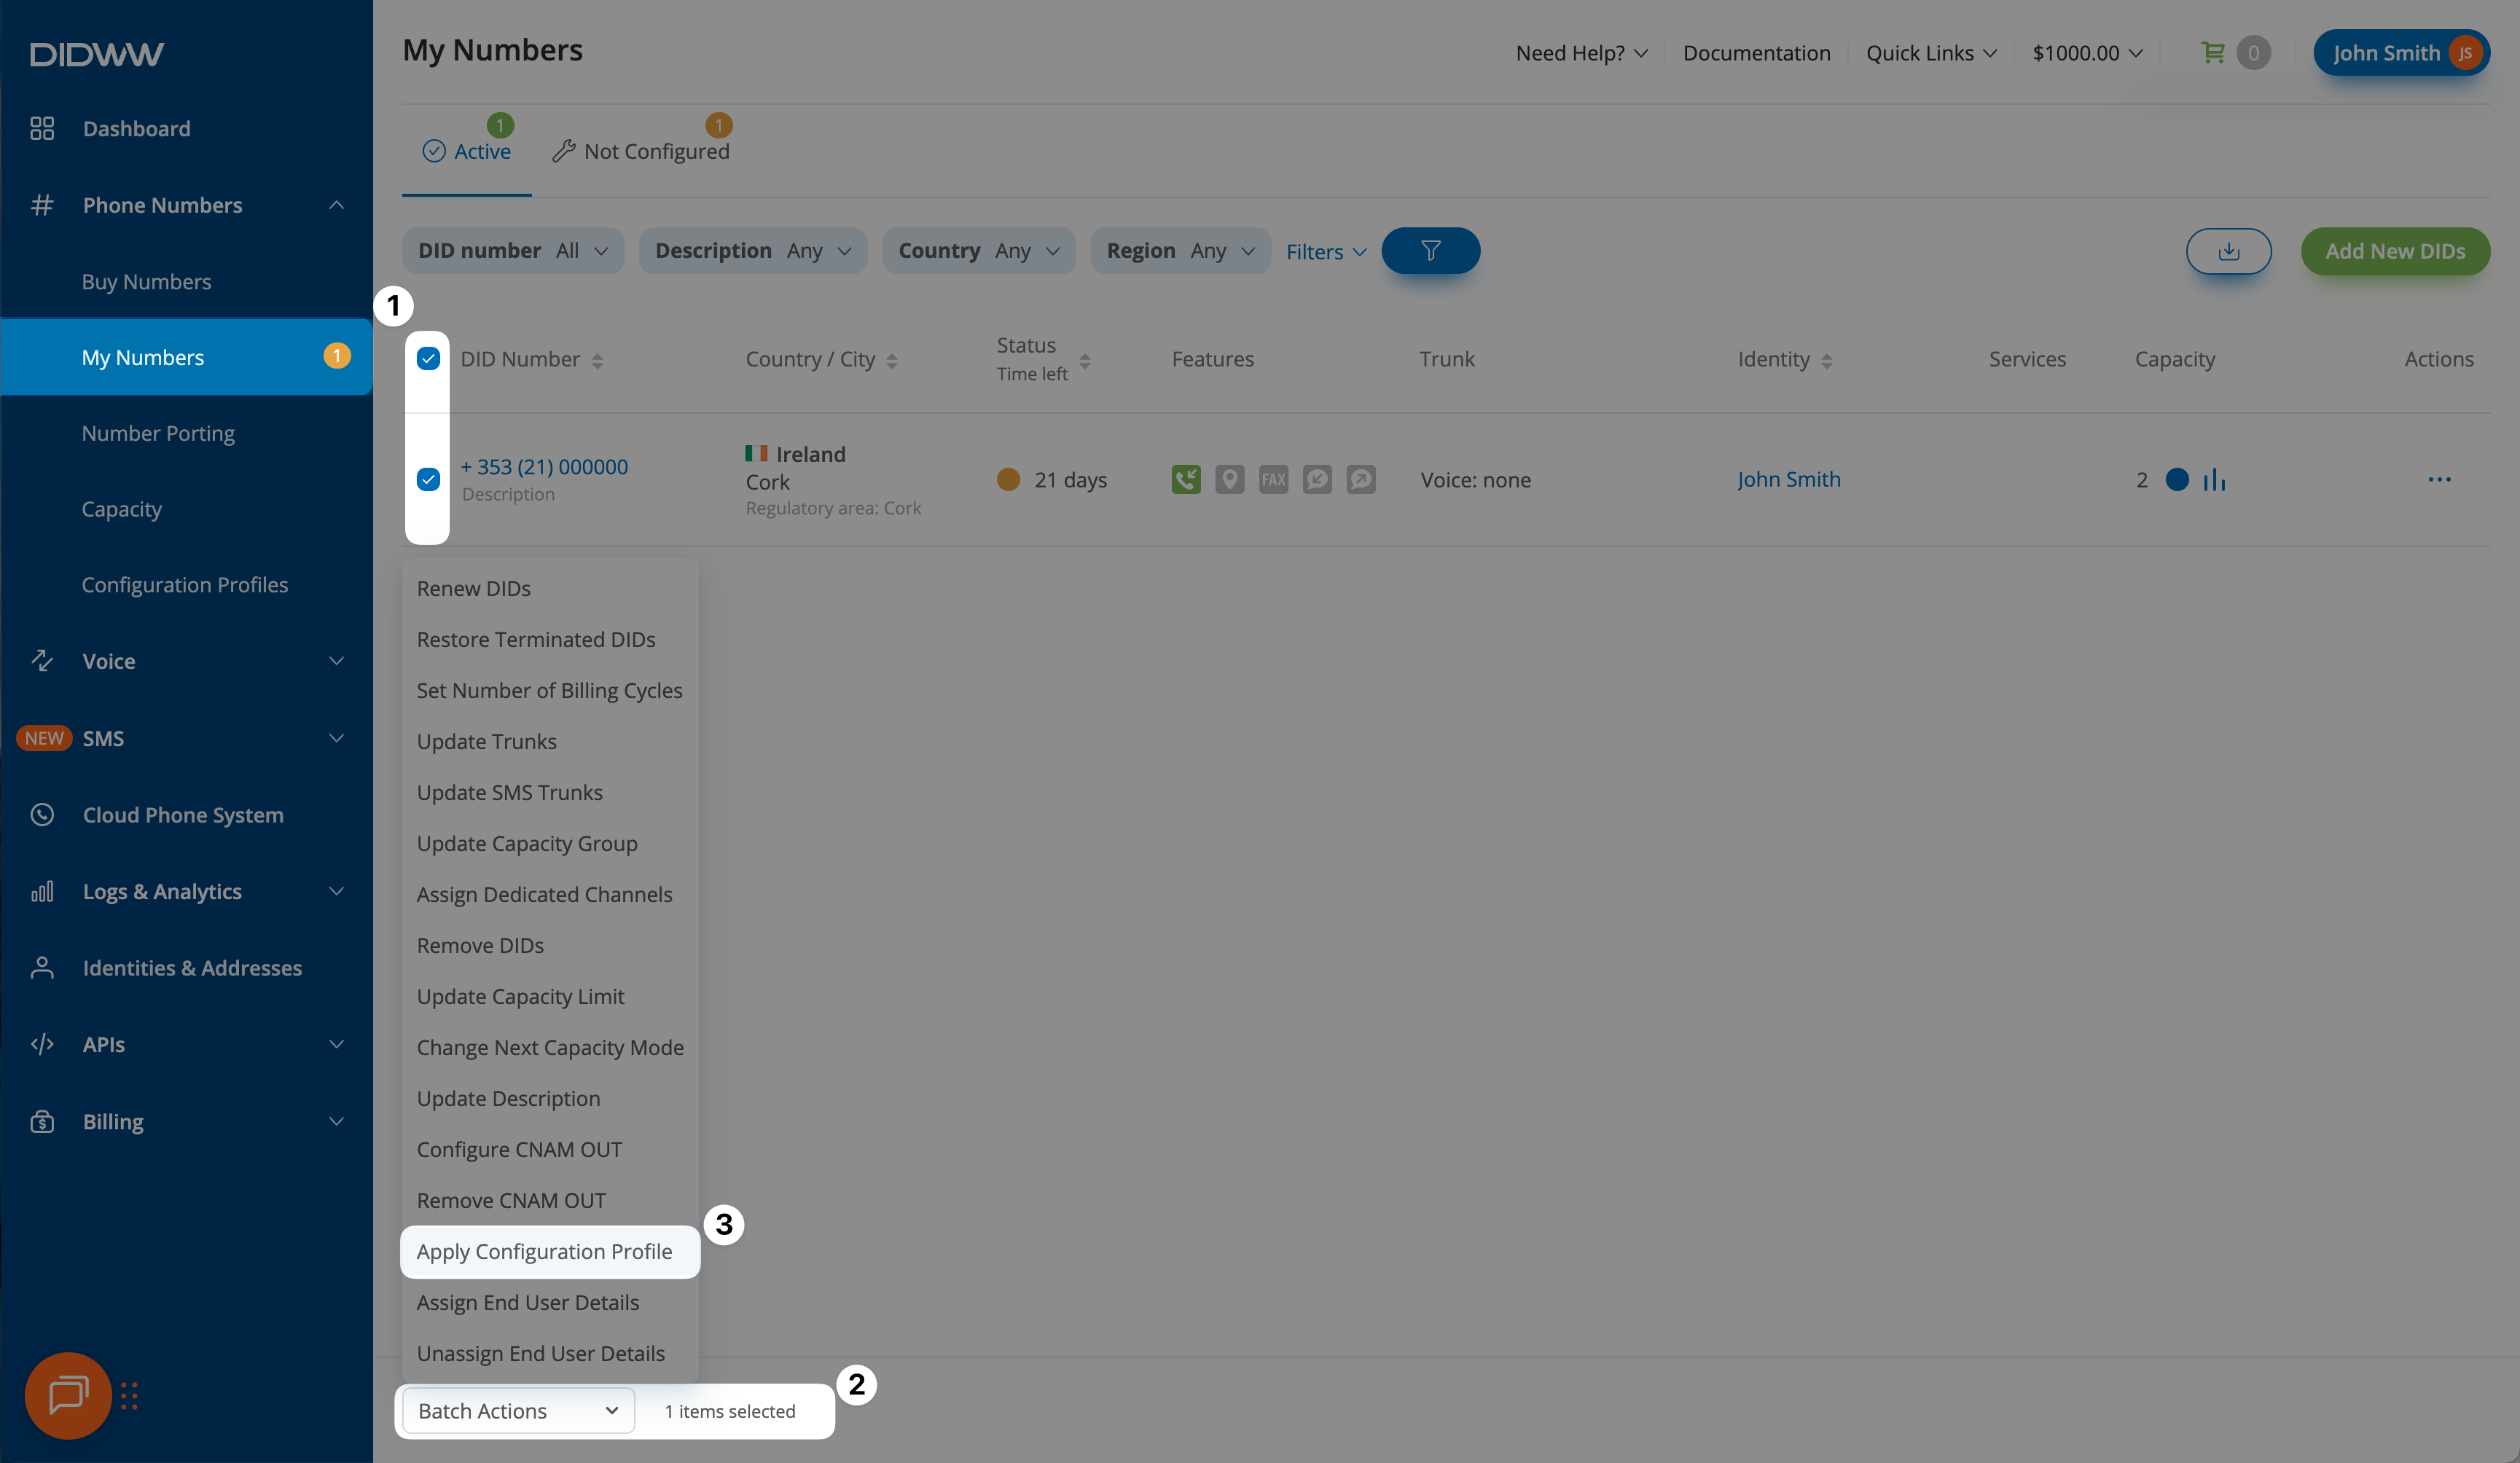Click the shopping cart icon
2520x1463 pixels.
click(x=2212, y=52)
